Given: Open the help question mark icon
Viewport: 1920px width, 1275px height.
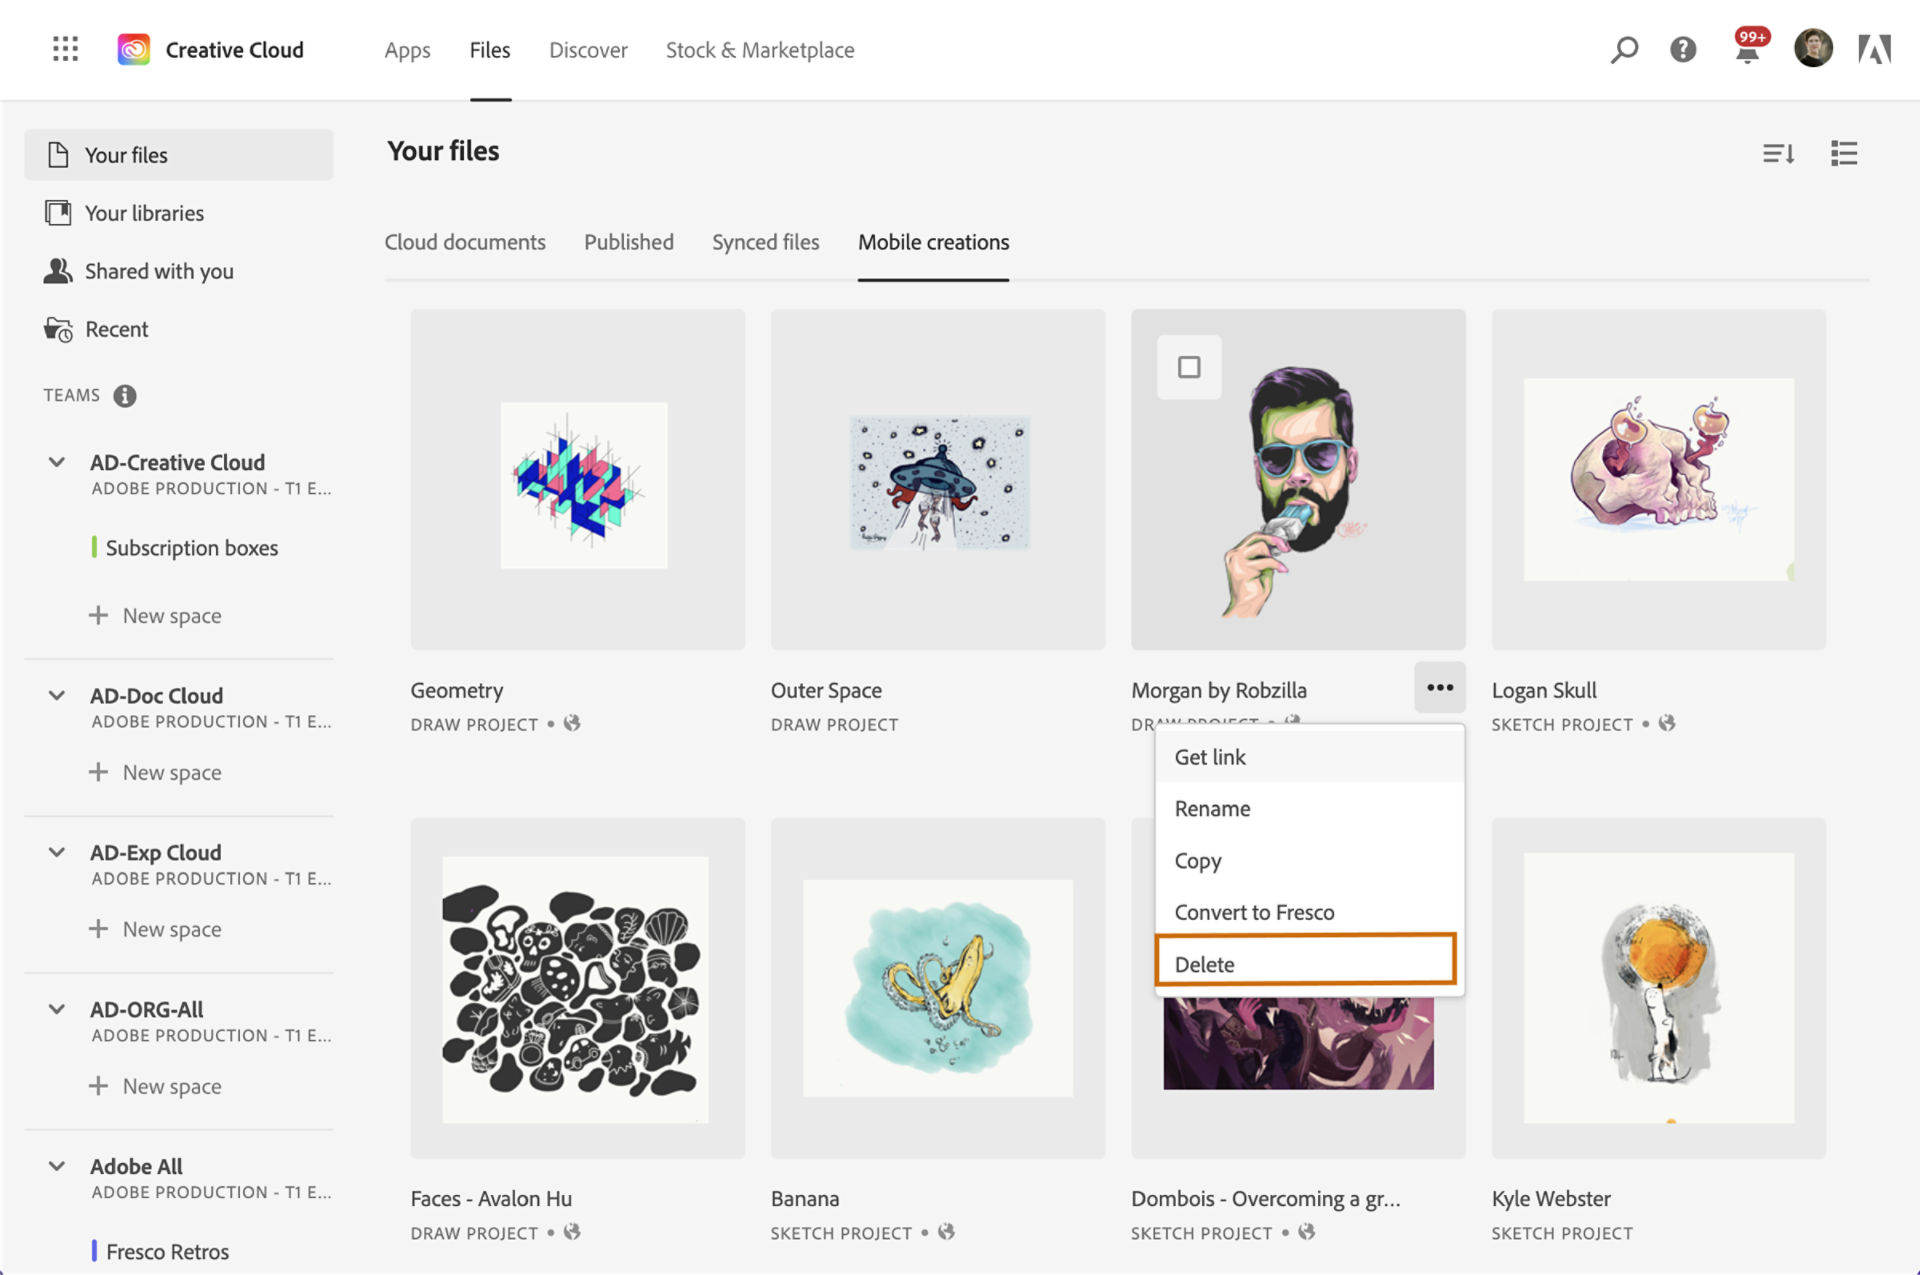Looking at the screenshot, I should coord(1683,49).
